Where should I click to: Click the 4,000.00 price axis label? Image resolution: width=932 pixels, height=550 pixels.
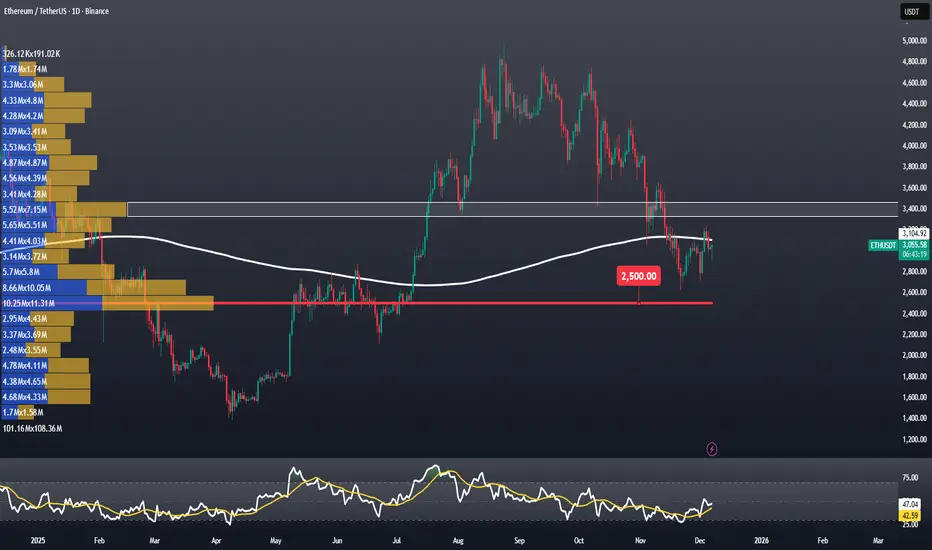pos(914,146)
